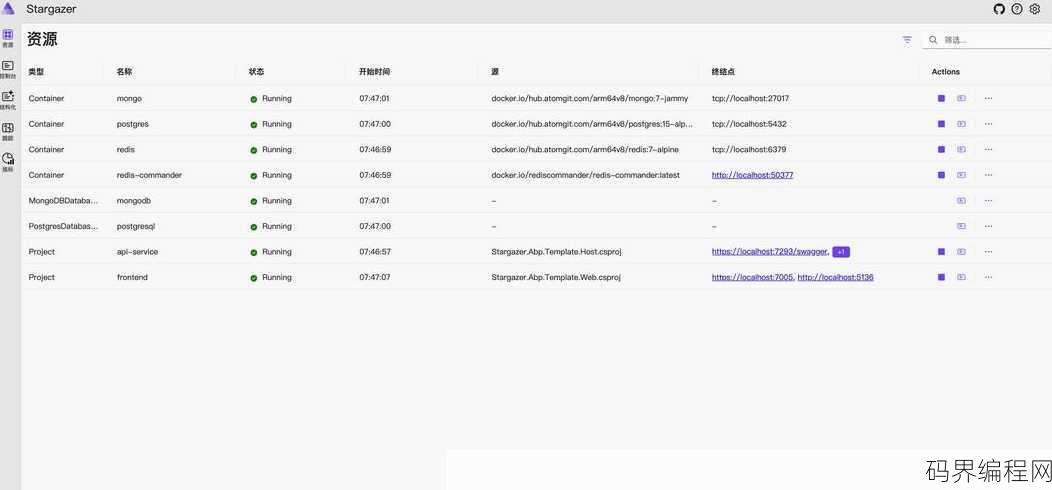Screen dimensions: 1052x490
Task: Select the frontend name cell
Action: click(132, 277)
